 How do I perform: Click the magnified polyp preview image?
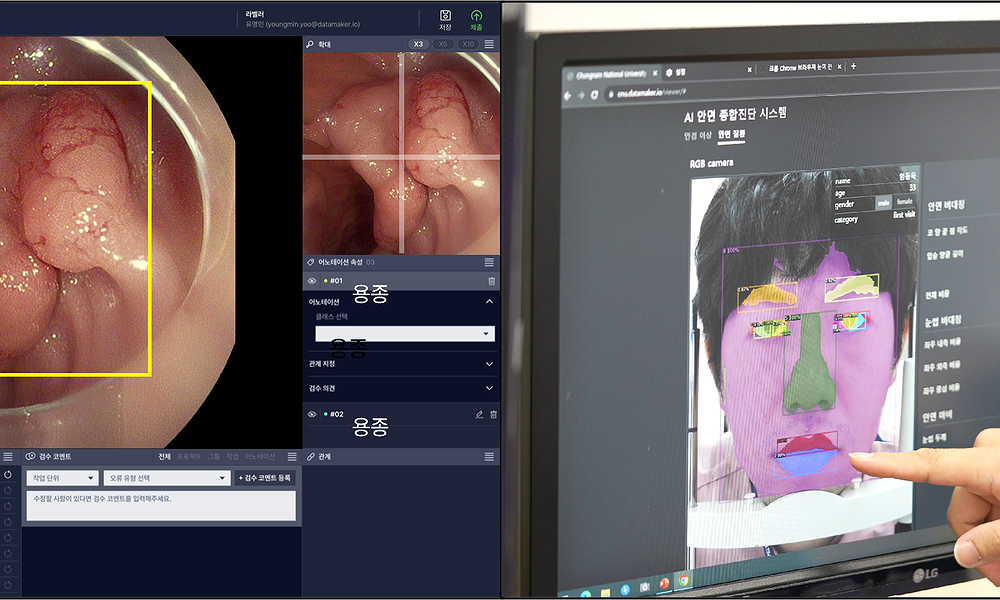[401, 153]
